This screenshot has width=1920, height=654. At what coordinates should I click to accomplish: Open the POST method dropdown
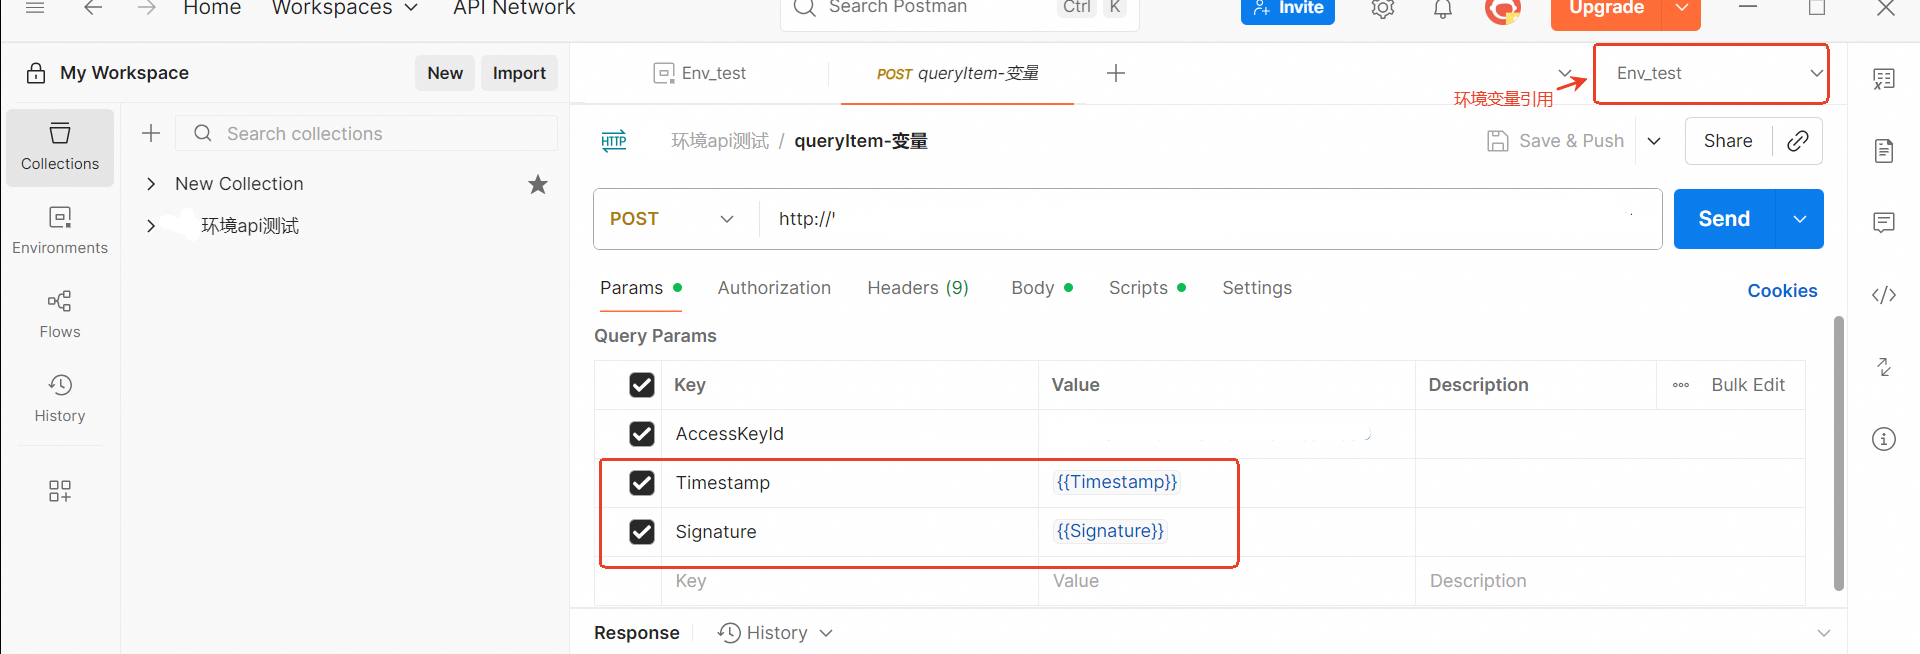(x=673, y=219)
